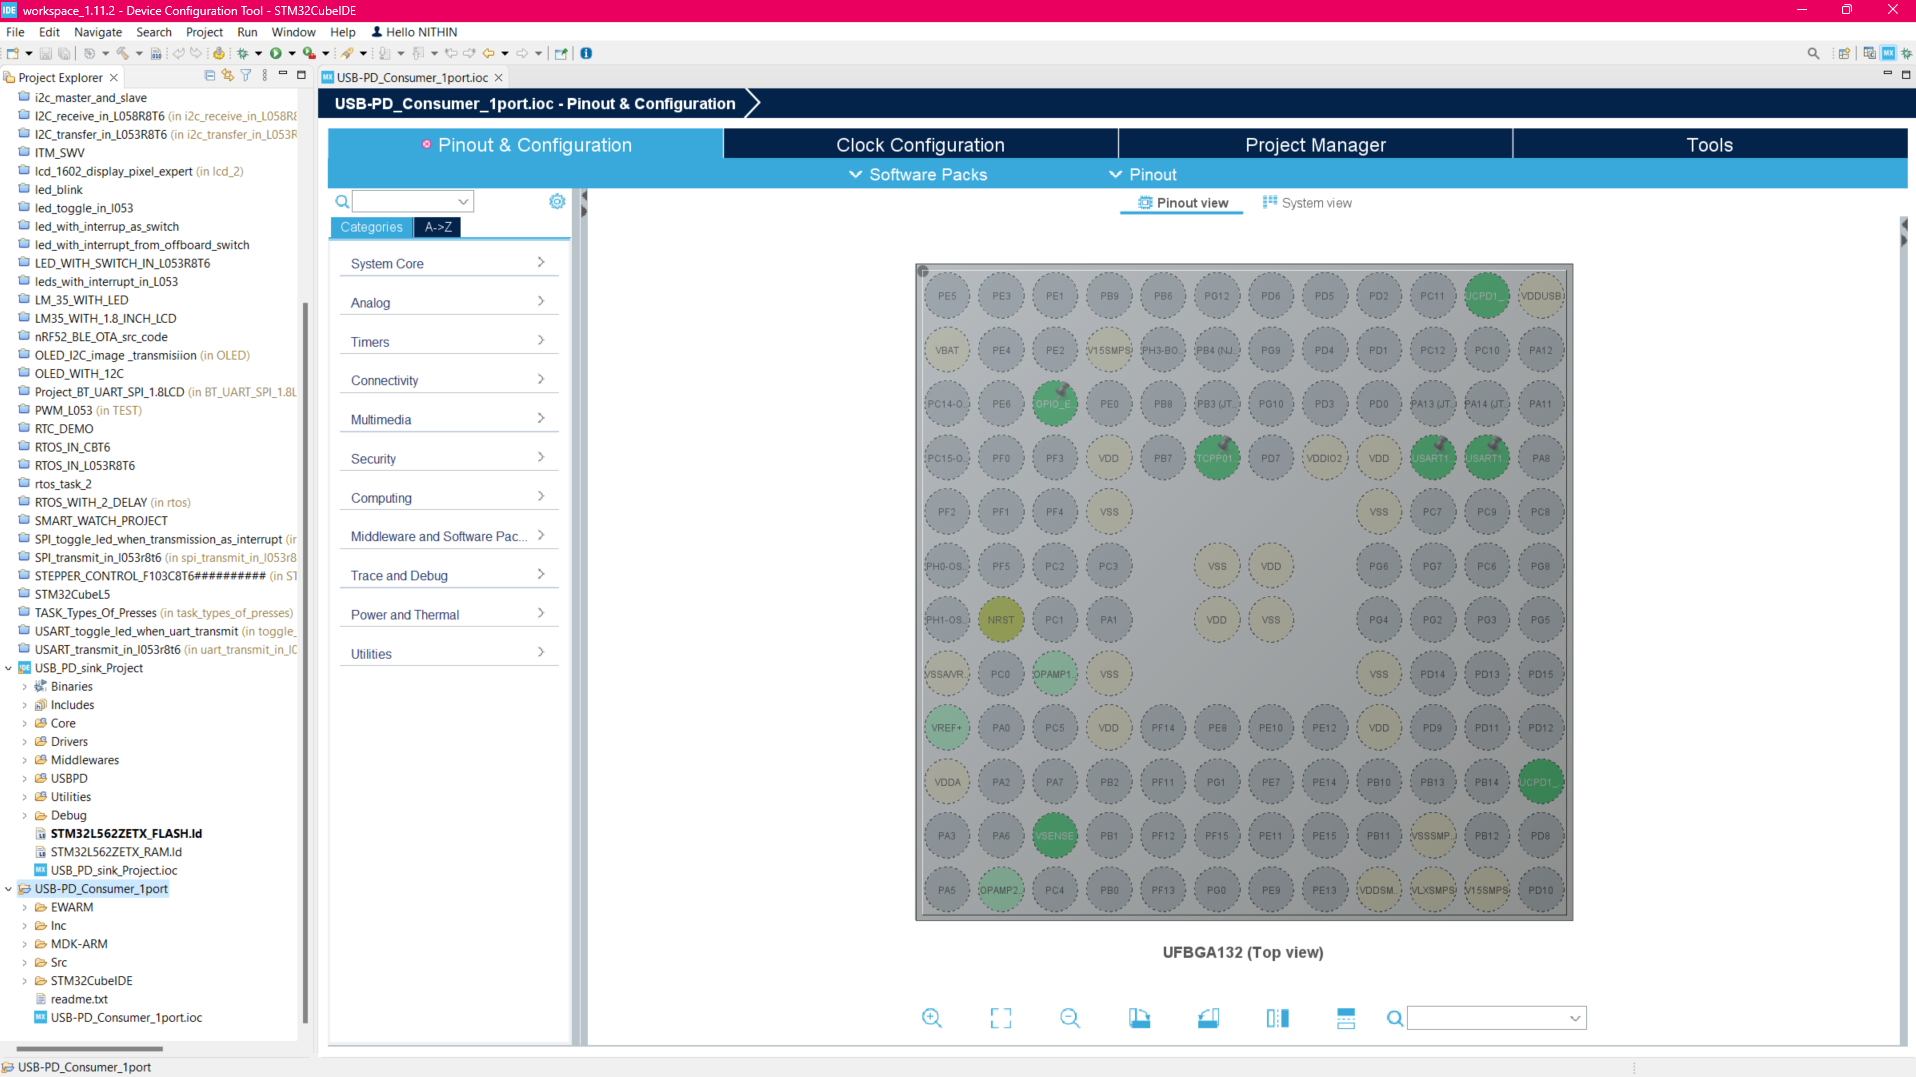Zoom in on the pinout view
Image resolution: width=1916 pixels, height=1077 pixels.
coord(931,1017)
